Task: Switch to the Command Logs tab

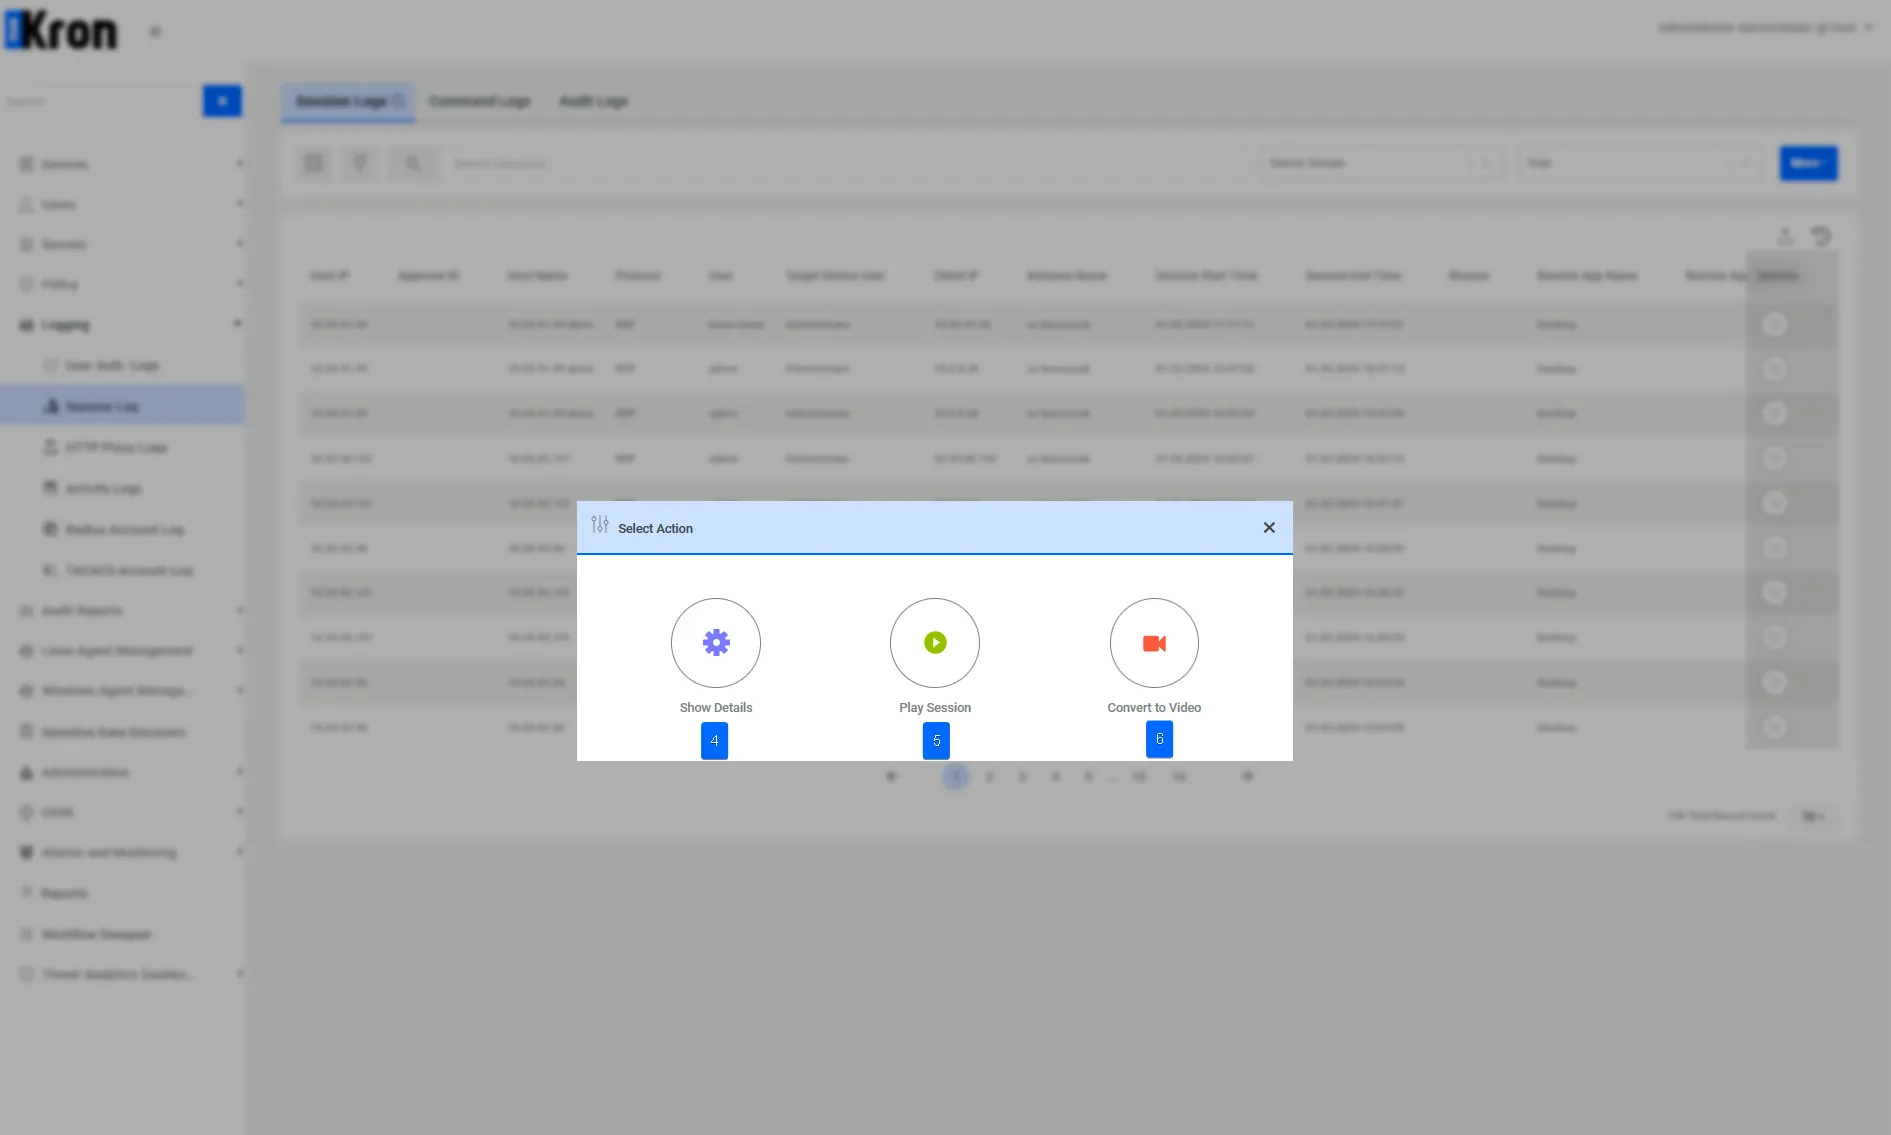Action: click(480, 101)
